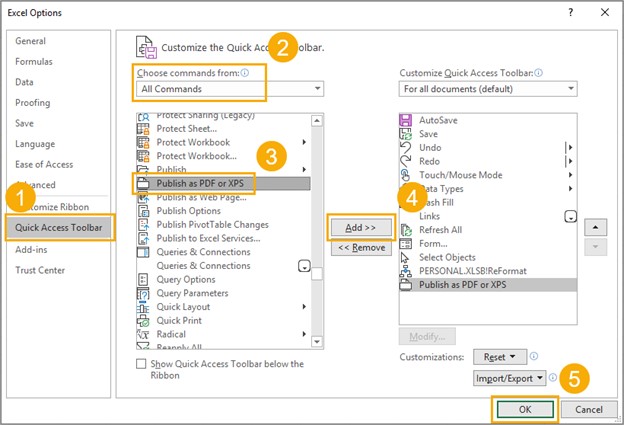This screenshot has height=425, width=624.
Task: Click the Undo icon in right list
Action: (x=406, y=148)
